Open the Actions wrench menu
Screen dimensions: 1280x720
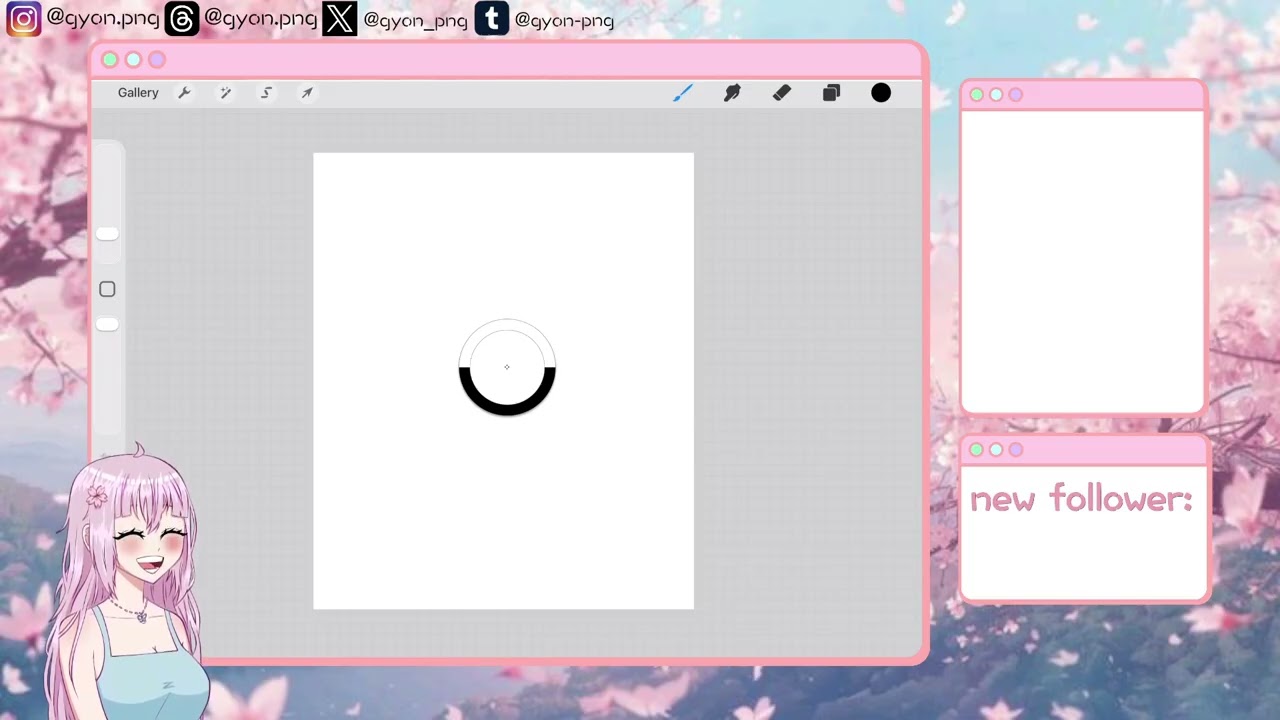pyautogui.click(x=184, y=92)
